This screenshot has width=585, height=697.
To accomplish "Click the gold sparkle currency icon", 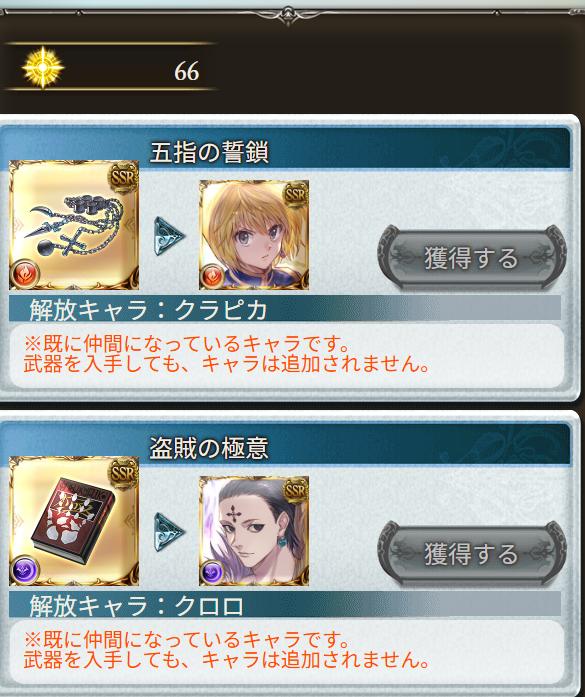I will pos(43,67).
